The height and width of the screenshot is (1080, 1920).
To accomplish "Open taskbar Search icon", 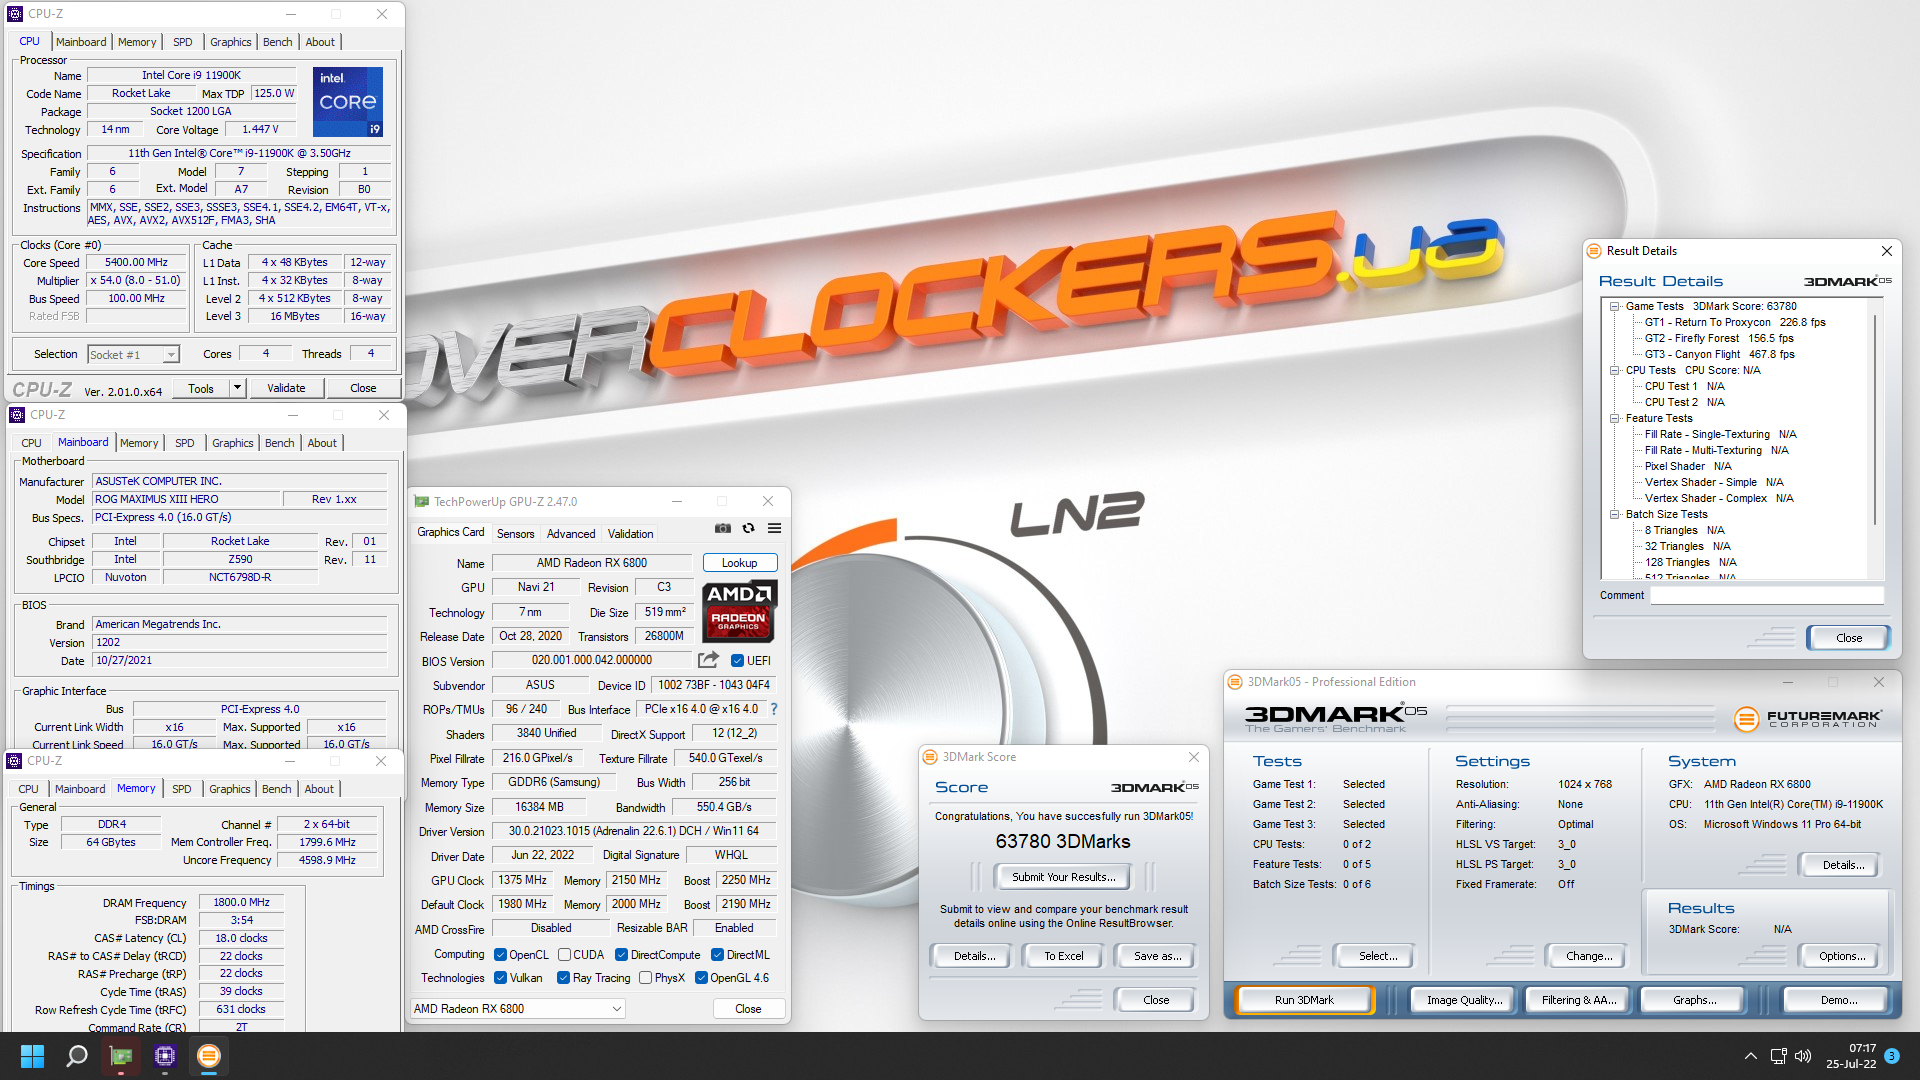I will click(x=77, y=1056).
